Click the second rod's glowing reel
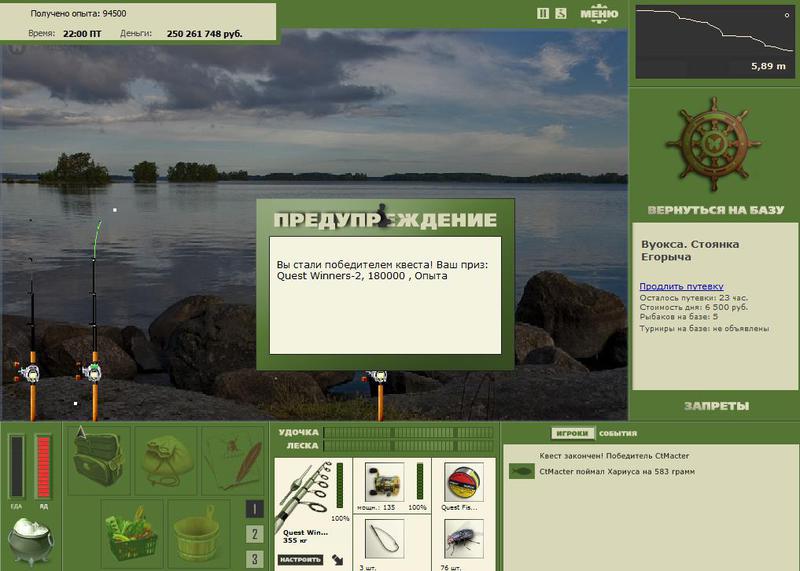Viewport: 800px width, 571px height. [92, 371]
